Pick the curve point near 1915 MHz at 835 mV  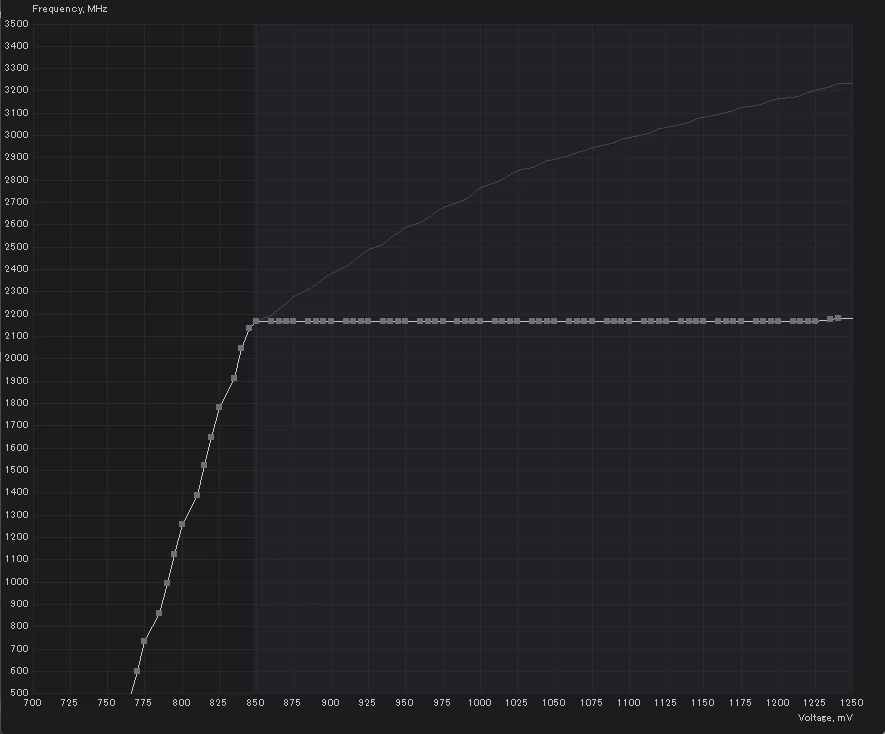point(234,378)
